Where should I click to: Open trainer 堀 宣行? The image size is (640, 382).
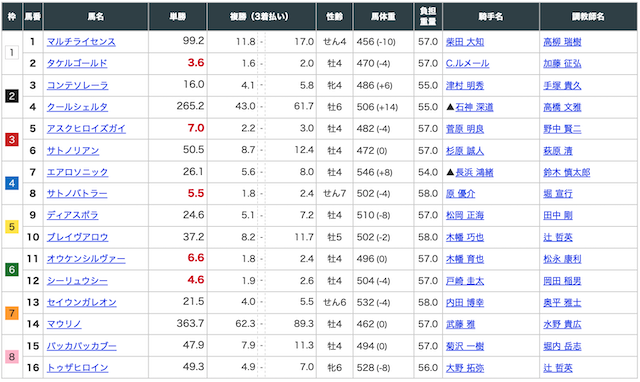pos(558,193)
